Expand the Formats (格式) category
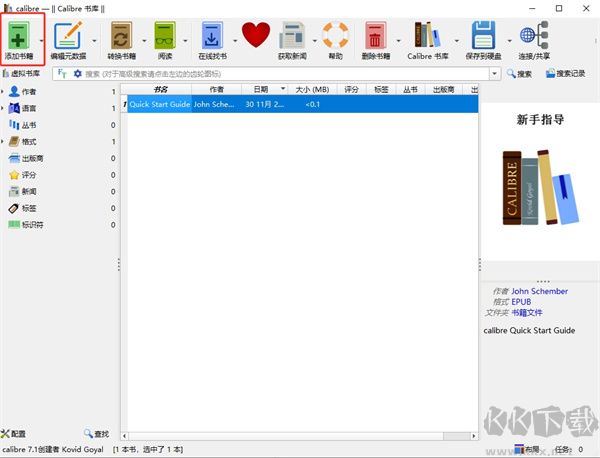 (3, 142)
